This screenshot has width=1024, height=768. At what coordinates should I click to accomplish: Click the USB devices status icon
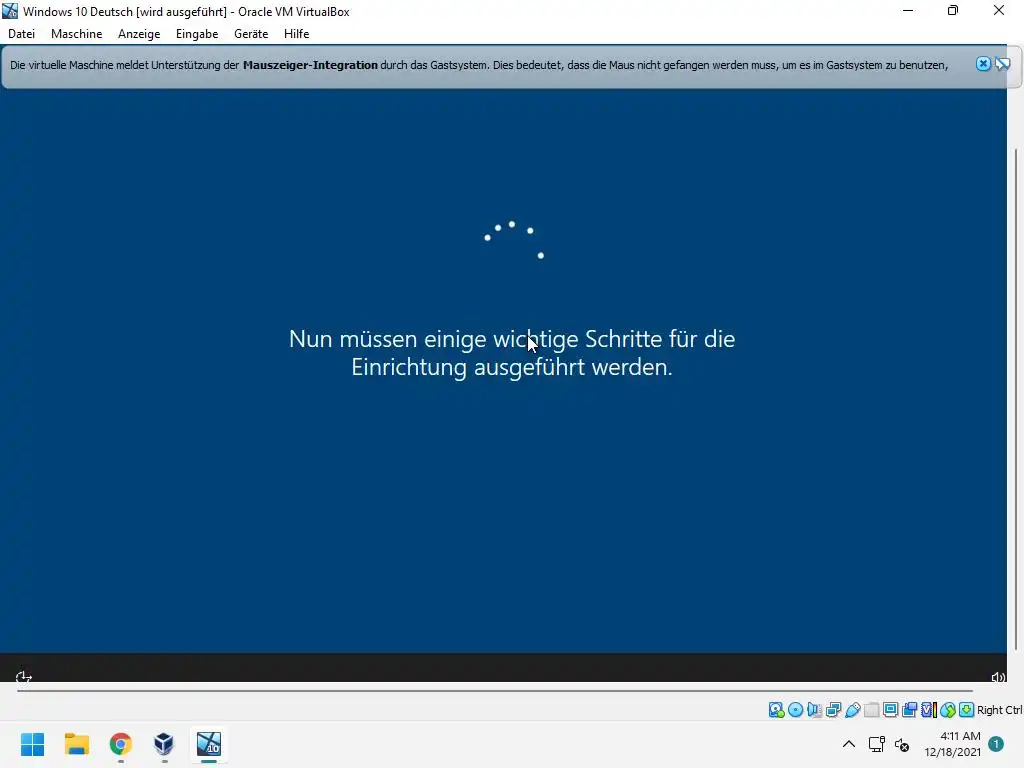click(x=852, y=710)
